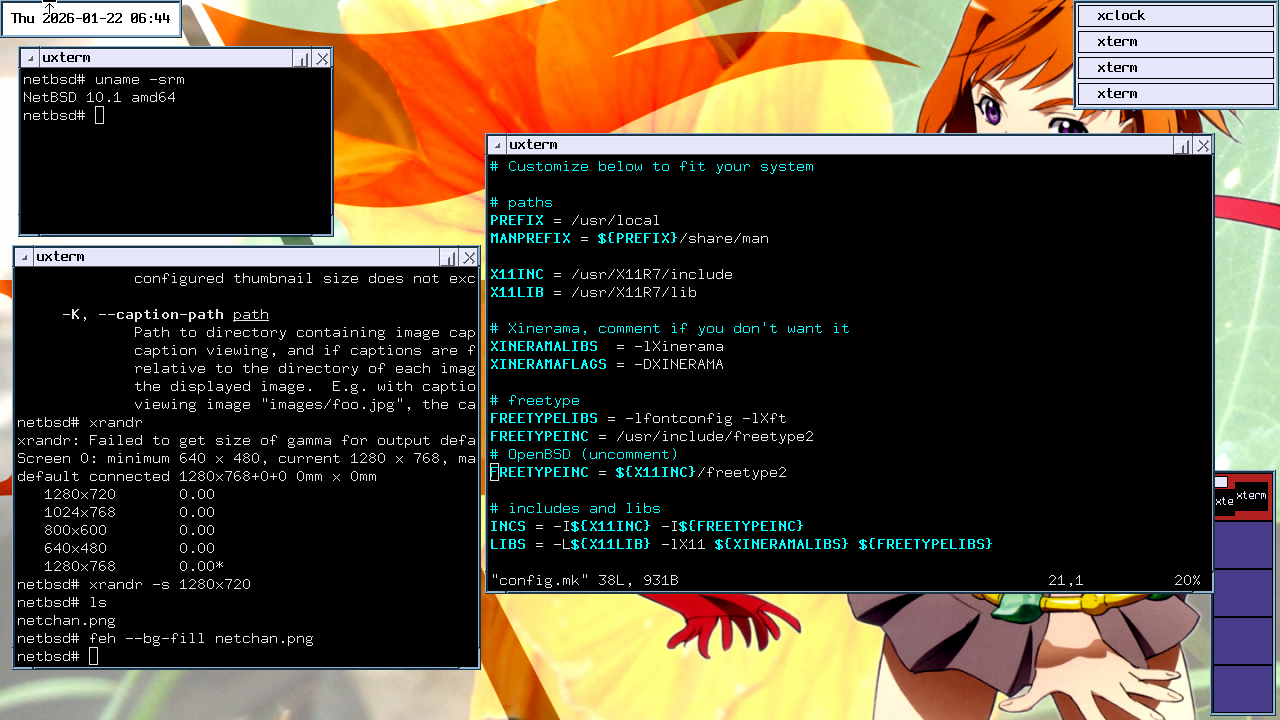Click the mini window labeled xterm in workspace map
This screenshot has width=1280, height=720.
tap(1251, 496)
